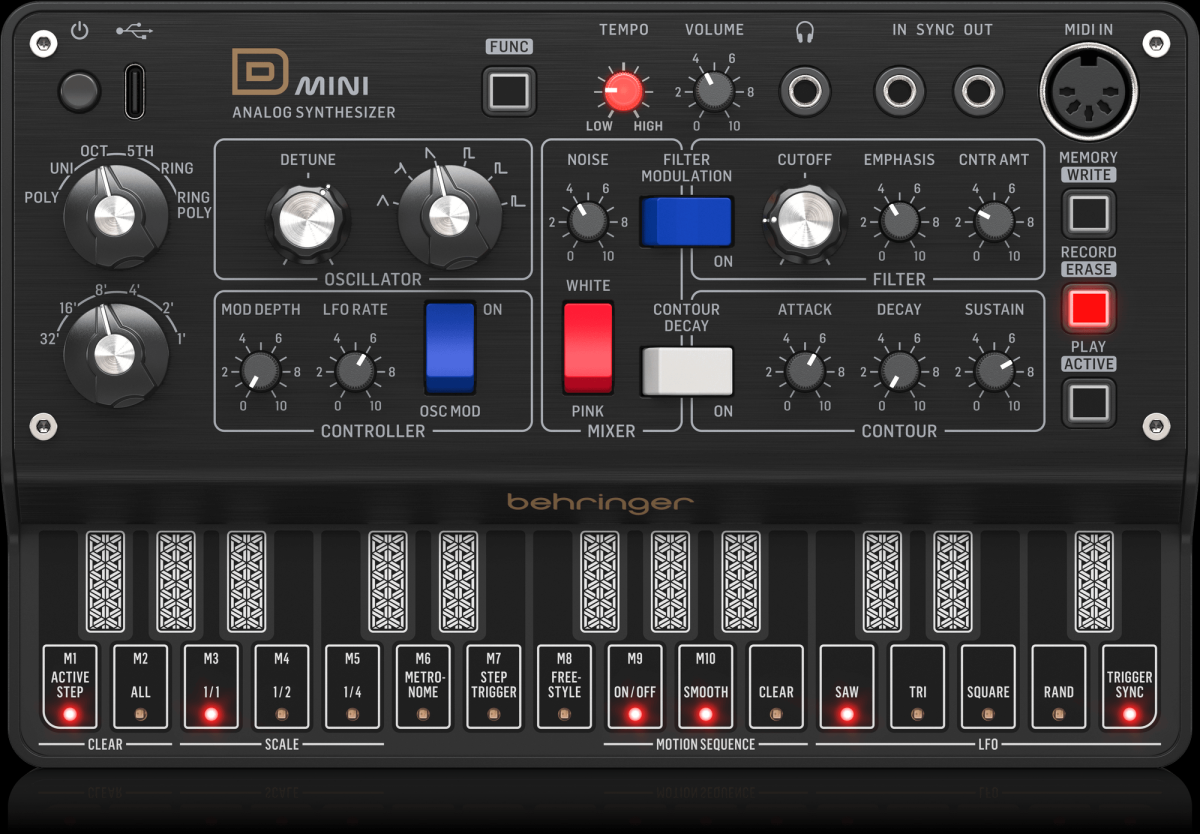Select the M3 1/1 scale key

(211, 686)
